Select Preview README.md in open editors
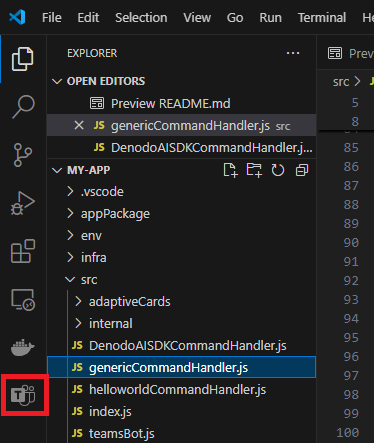The height and width of the screenshot is (443, 374). pos(181,103)
